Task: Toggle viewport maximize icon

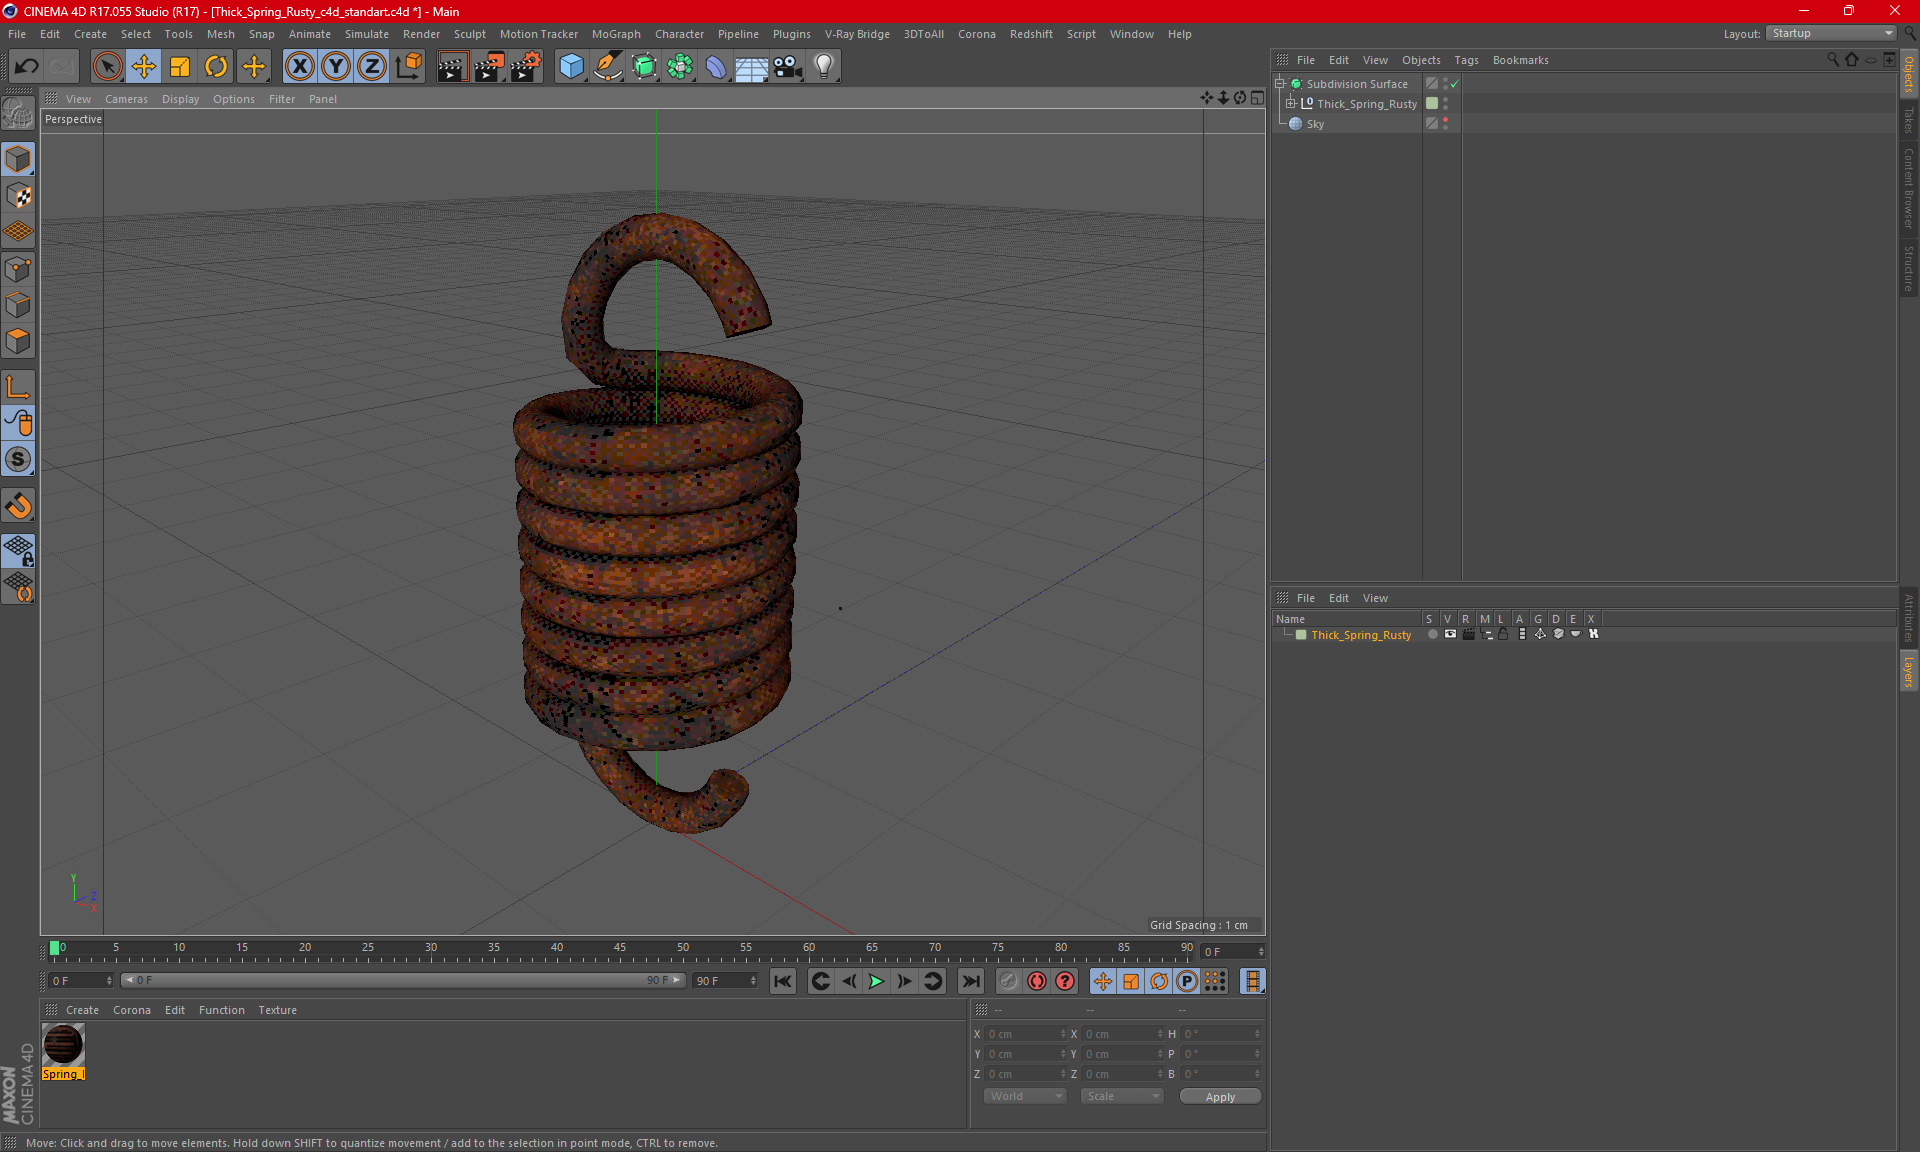Action: (x=1257, y=98)
